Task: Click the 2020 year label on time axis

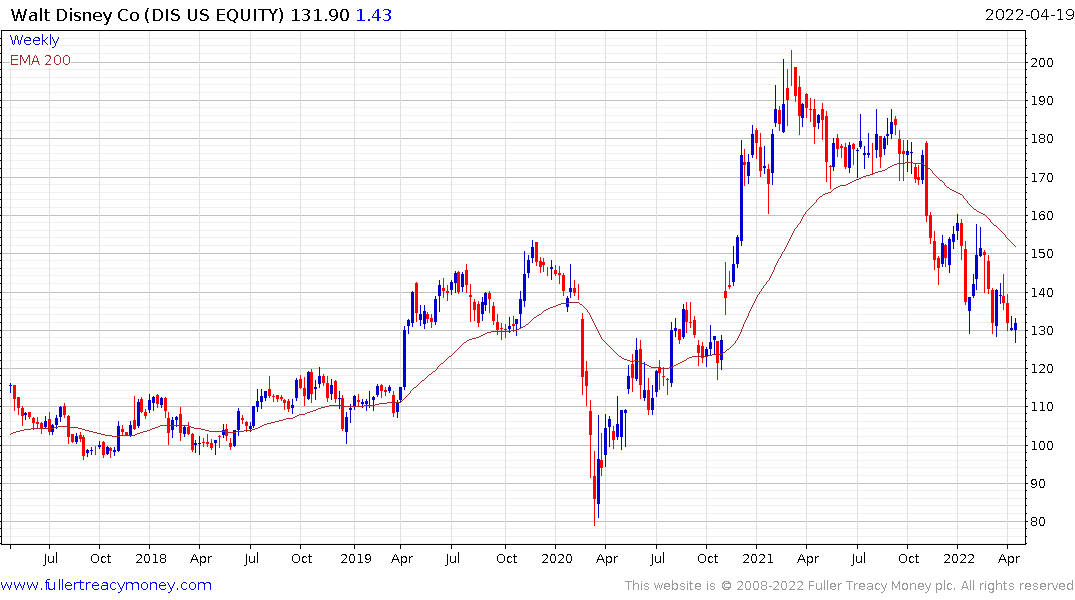Action: pos(557,558)
